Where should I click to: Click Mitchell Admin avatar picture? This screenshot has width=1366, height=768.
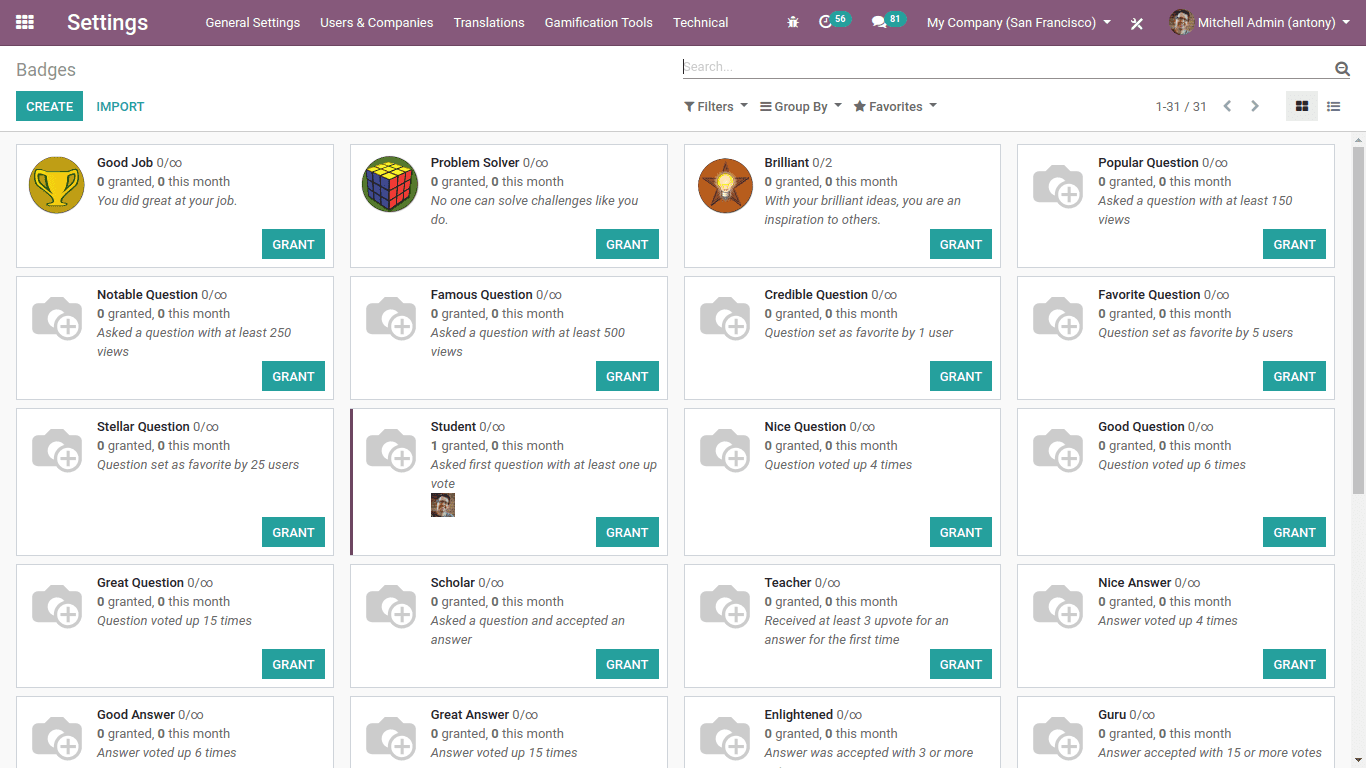1181,22
